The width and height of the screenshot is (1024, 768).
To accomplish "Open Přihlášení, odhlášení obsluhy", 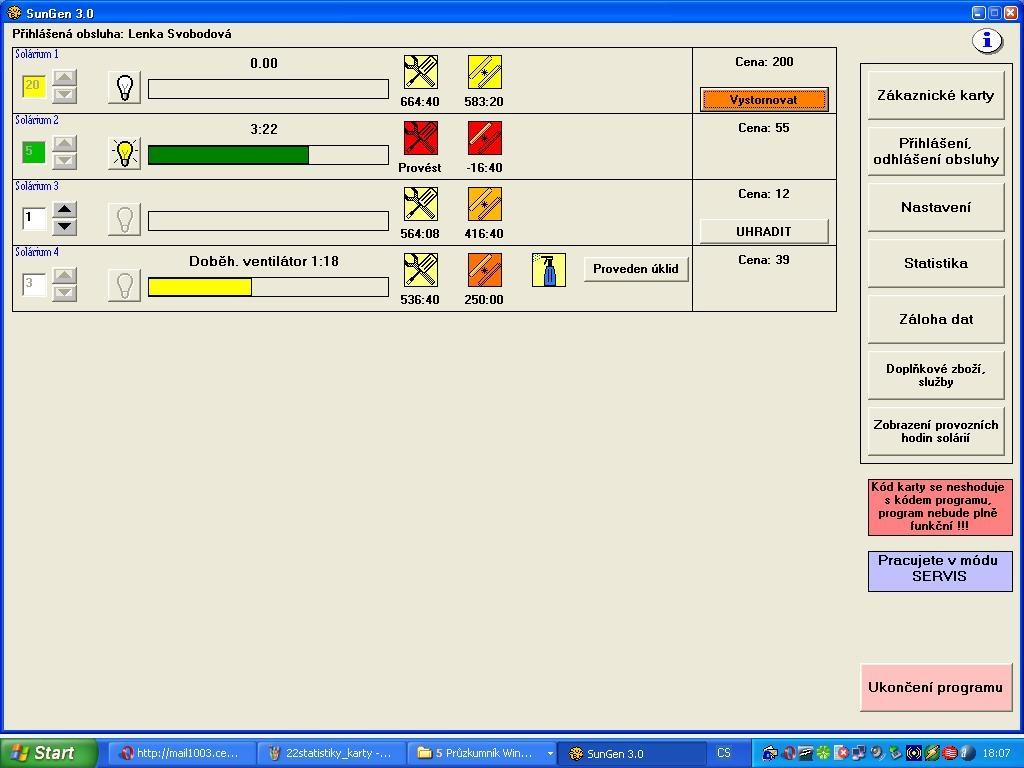I will point(935,152).
